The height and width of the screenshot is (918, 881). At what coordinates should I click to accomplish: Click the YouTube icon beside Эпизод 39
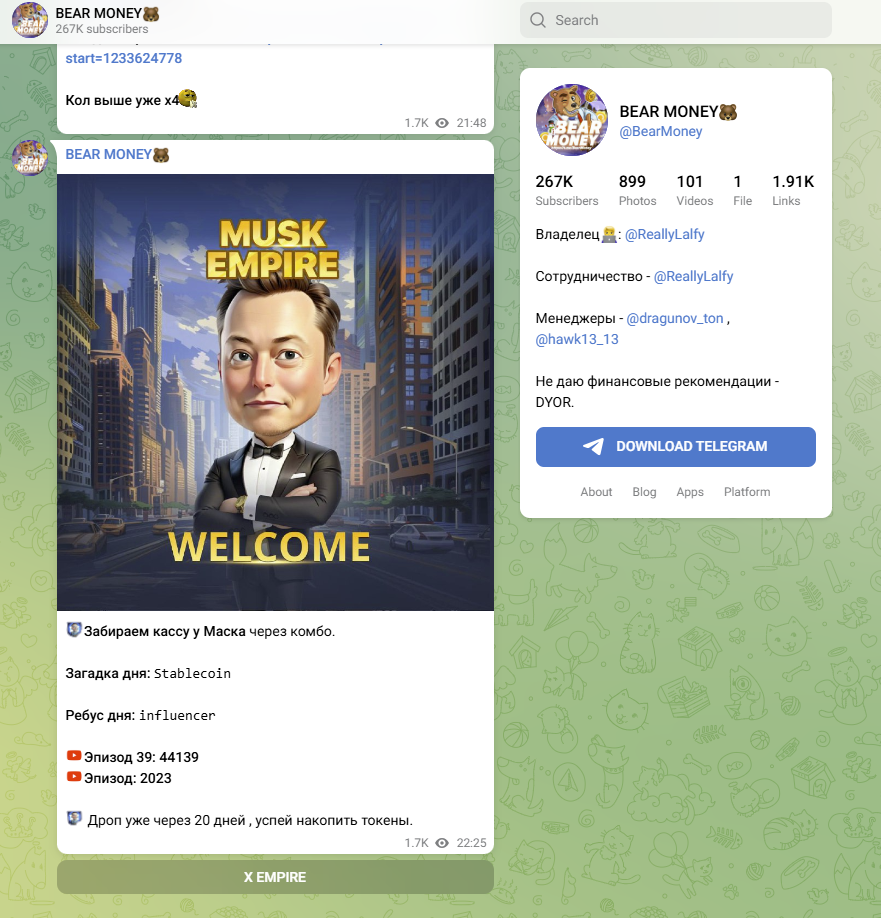(74, 756)
